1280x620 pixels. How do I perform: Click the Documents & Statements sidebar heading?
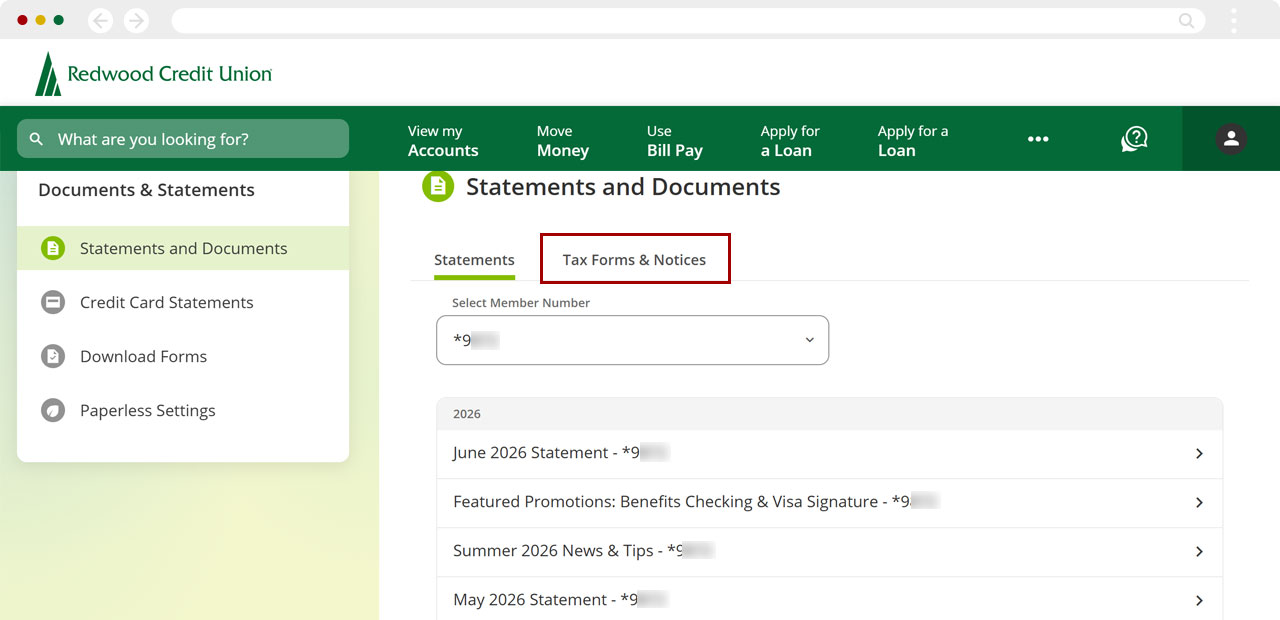point(146,190)
